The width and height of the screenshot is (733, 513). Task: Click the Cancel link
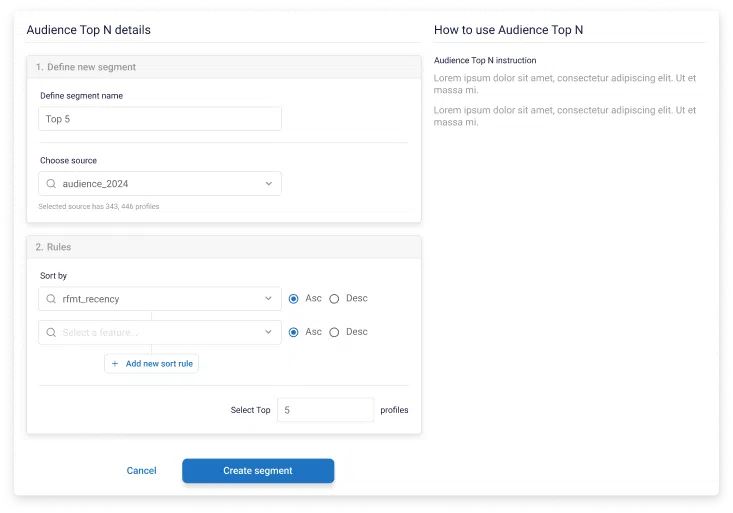coord(141,471)
